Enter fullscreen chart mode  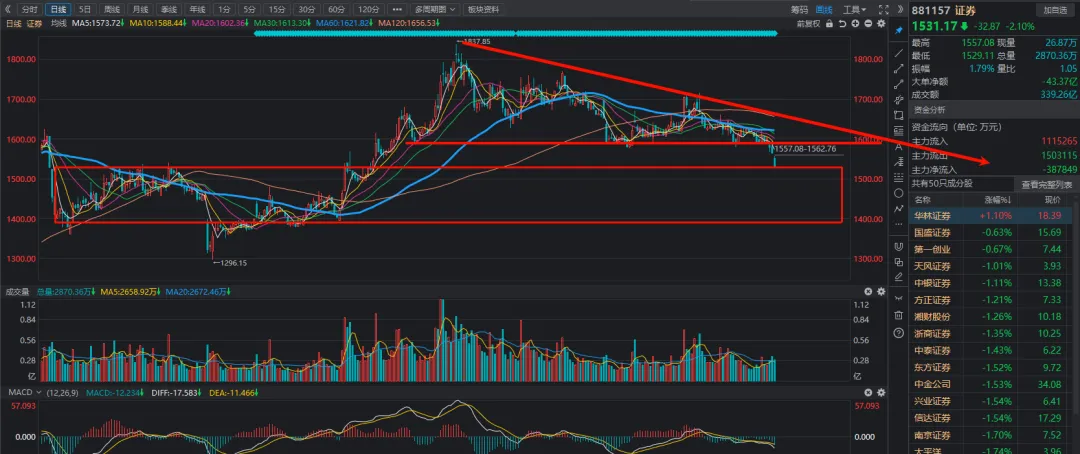tap(884, 10)
